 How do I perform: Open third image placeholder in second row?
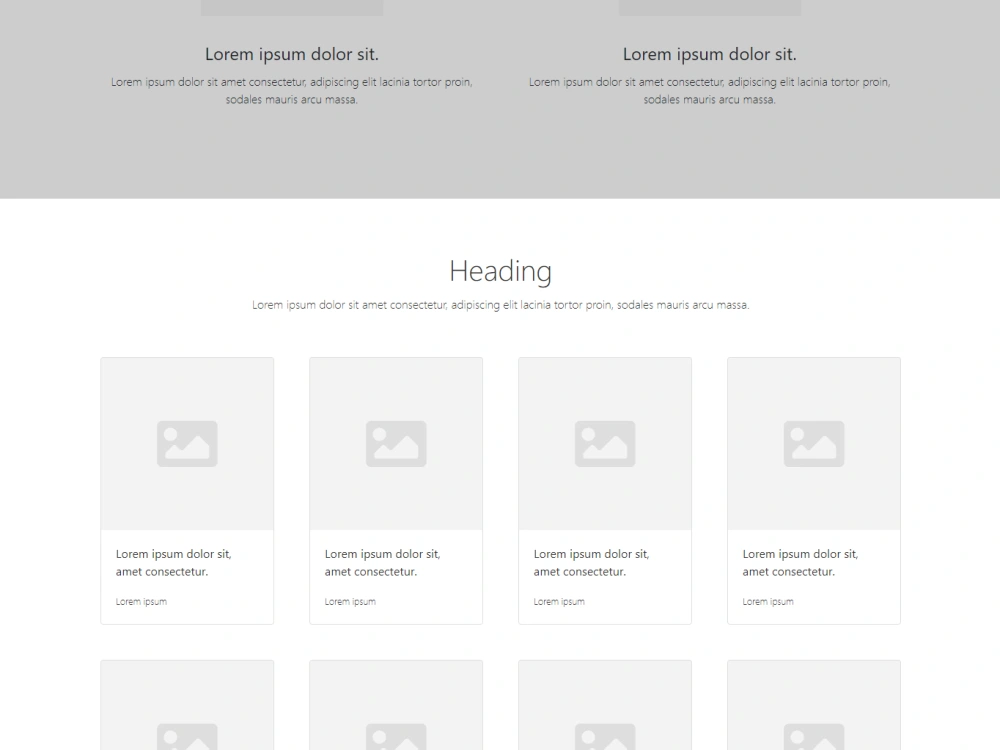(605, 705)
